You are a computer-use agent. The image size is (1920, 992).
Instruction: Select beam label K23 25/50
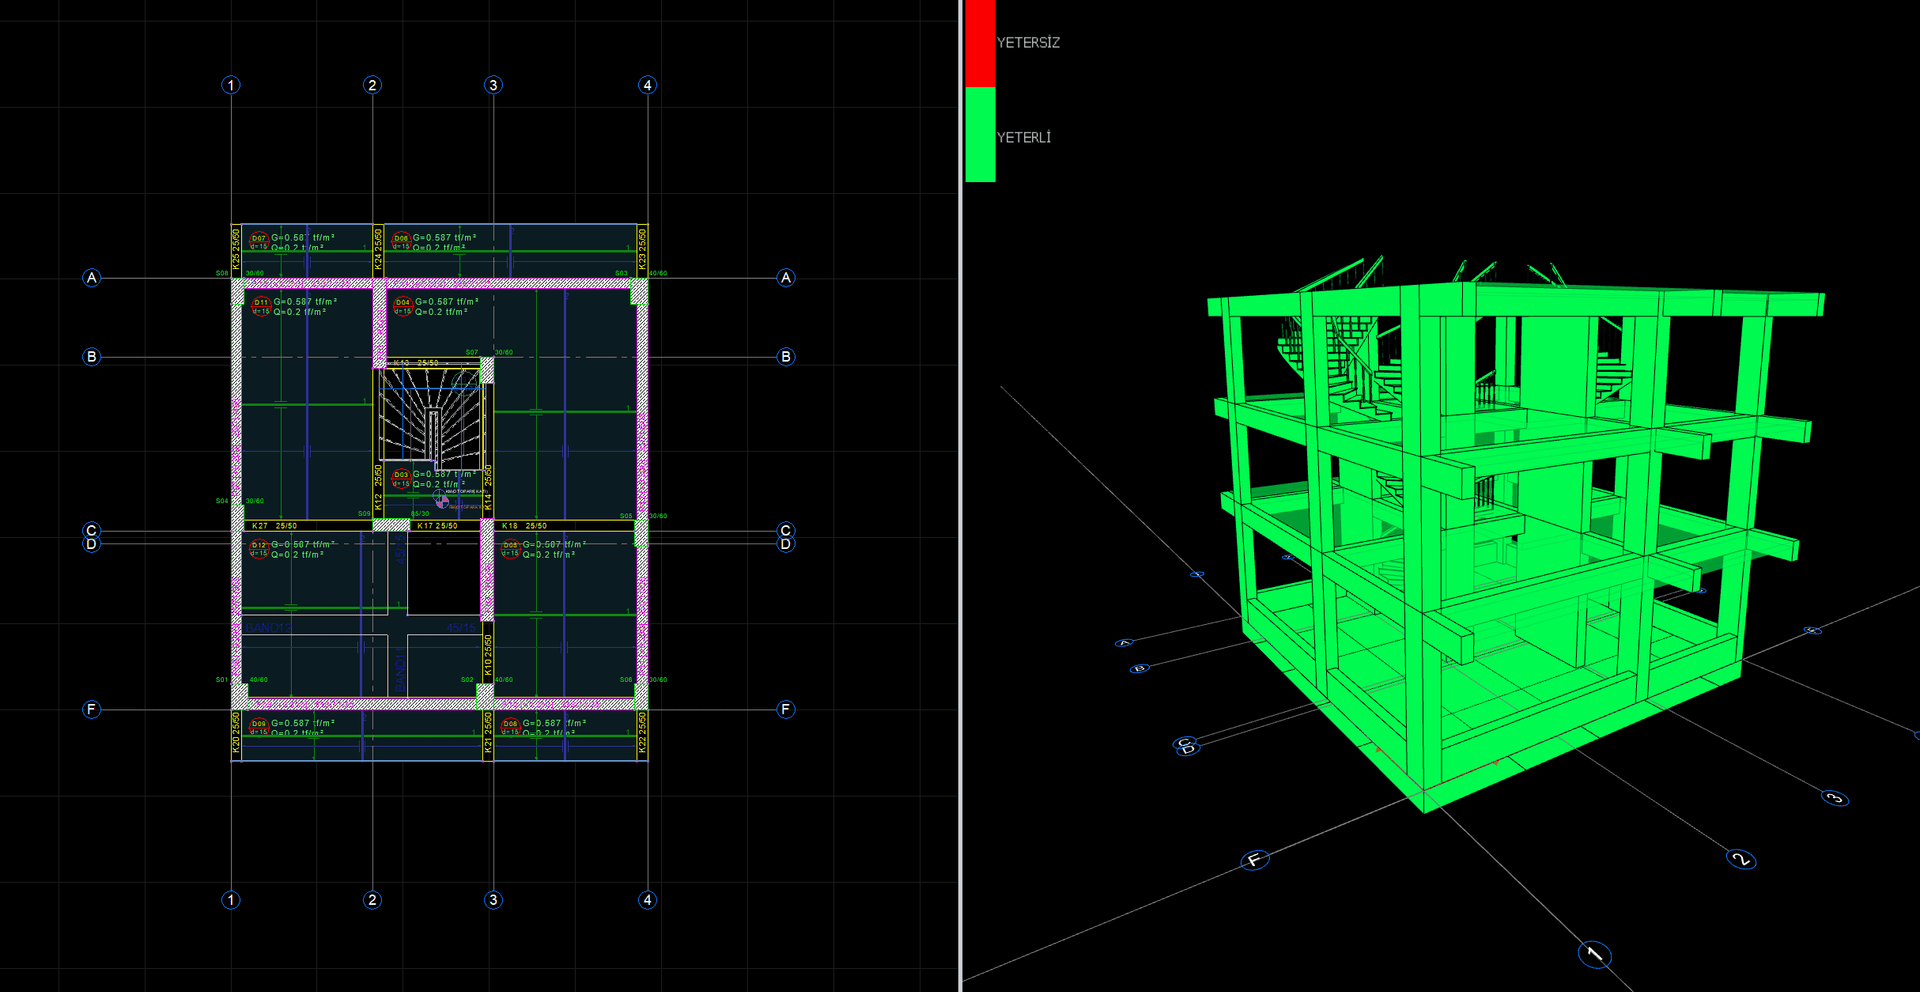tap(642, 248)
